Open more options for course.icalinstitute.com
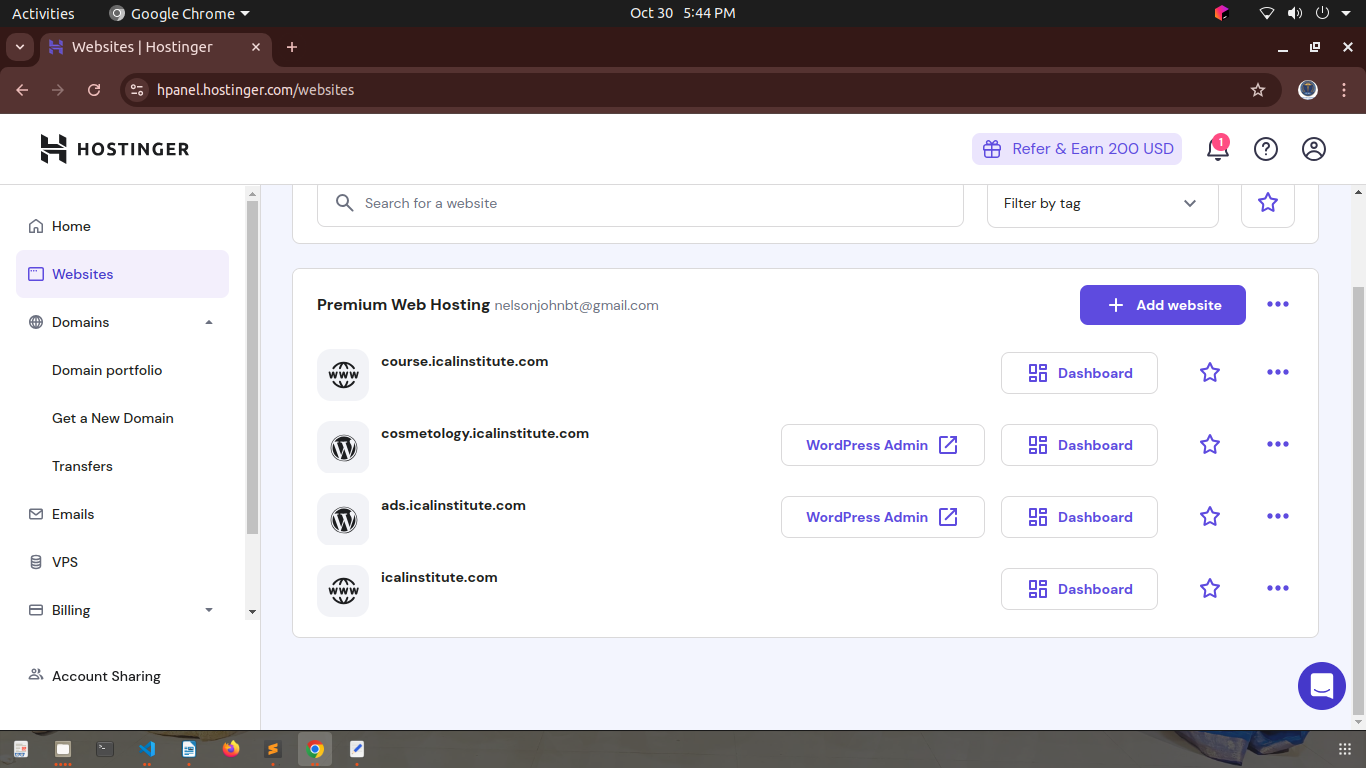 coord(1278,373)
